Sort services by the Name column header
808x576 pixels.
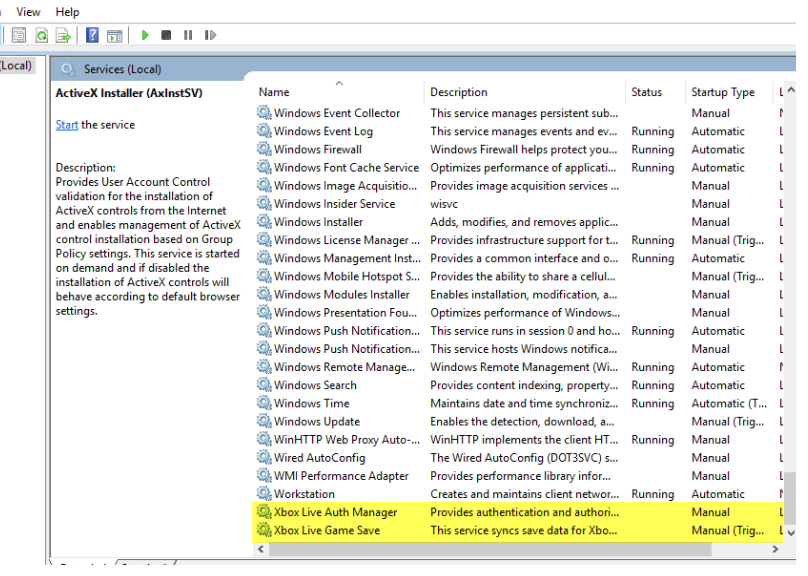click(x=274, y=92)
